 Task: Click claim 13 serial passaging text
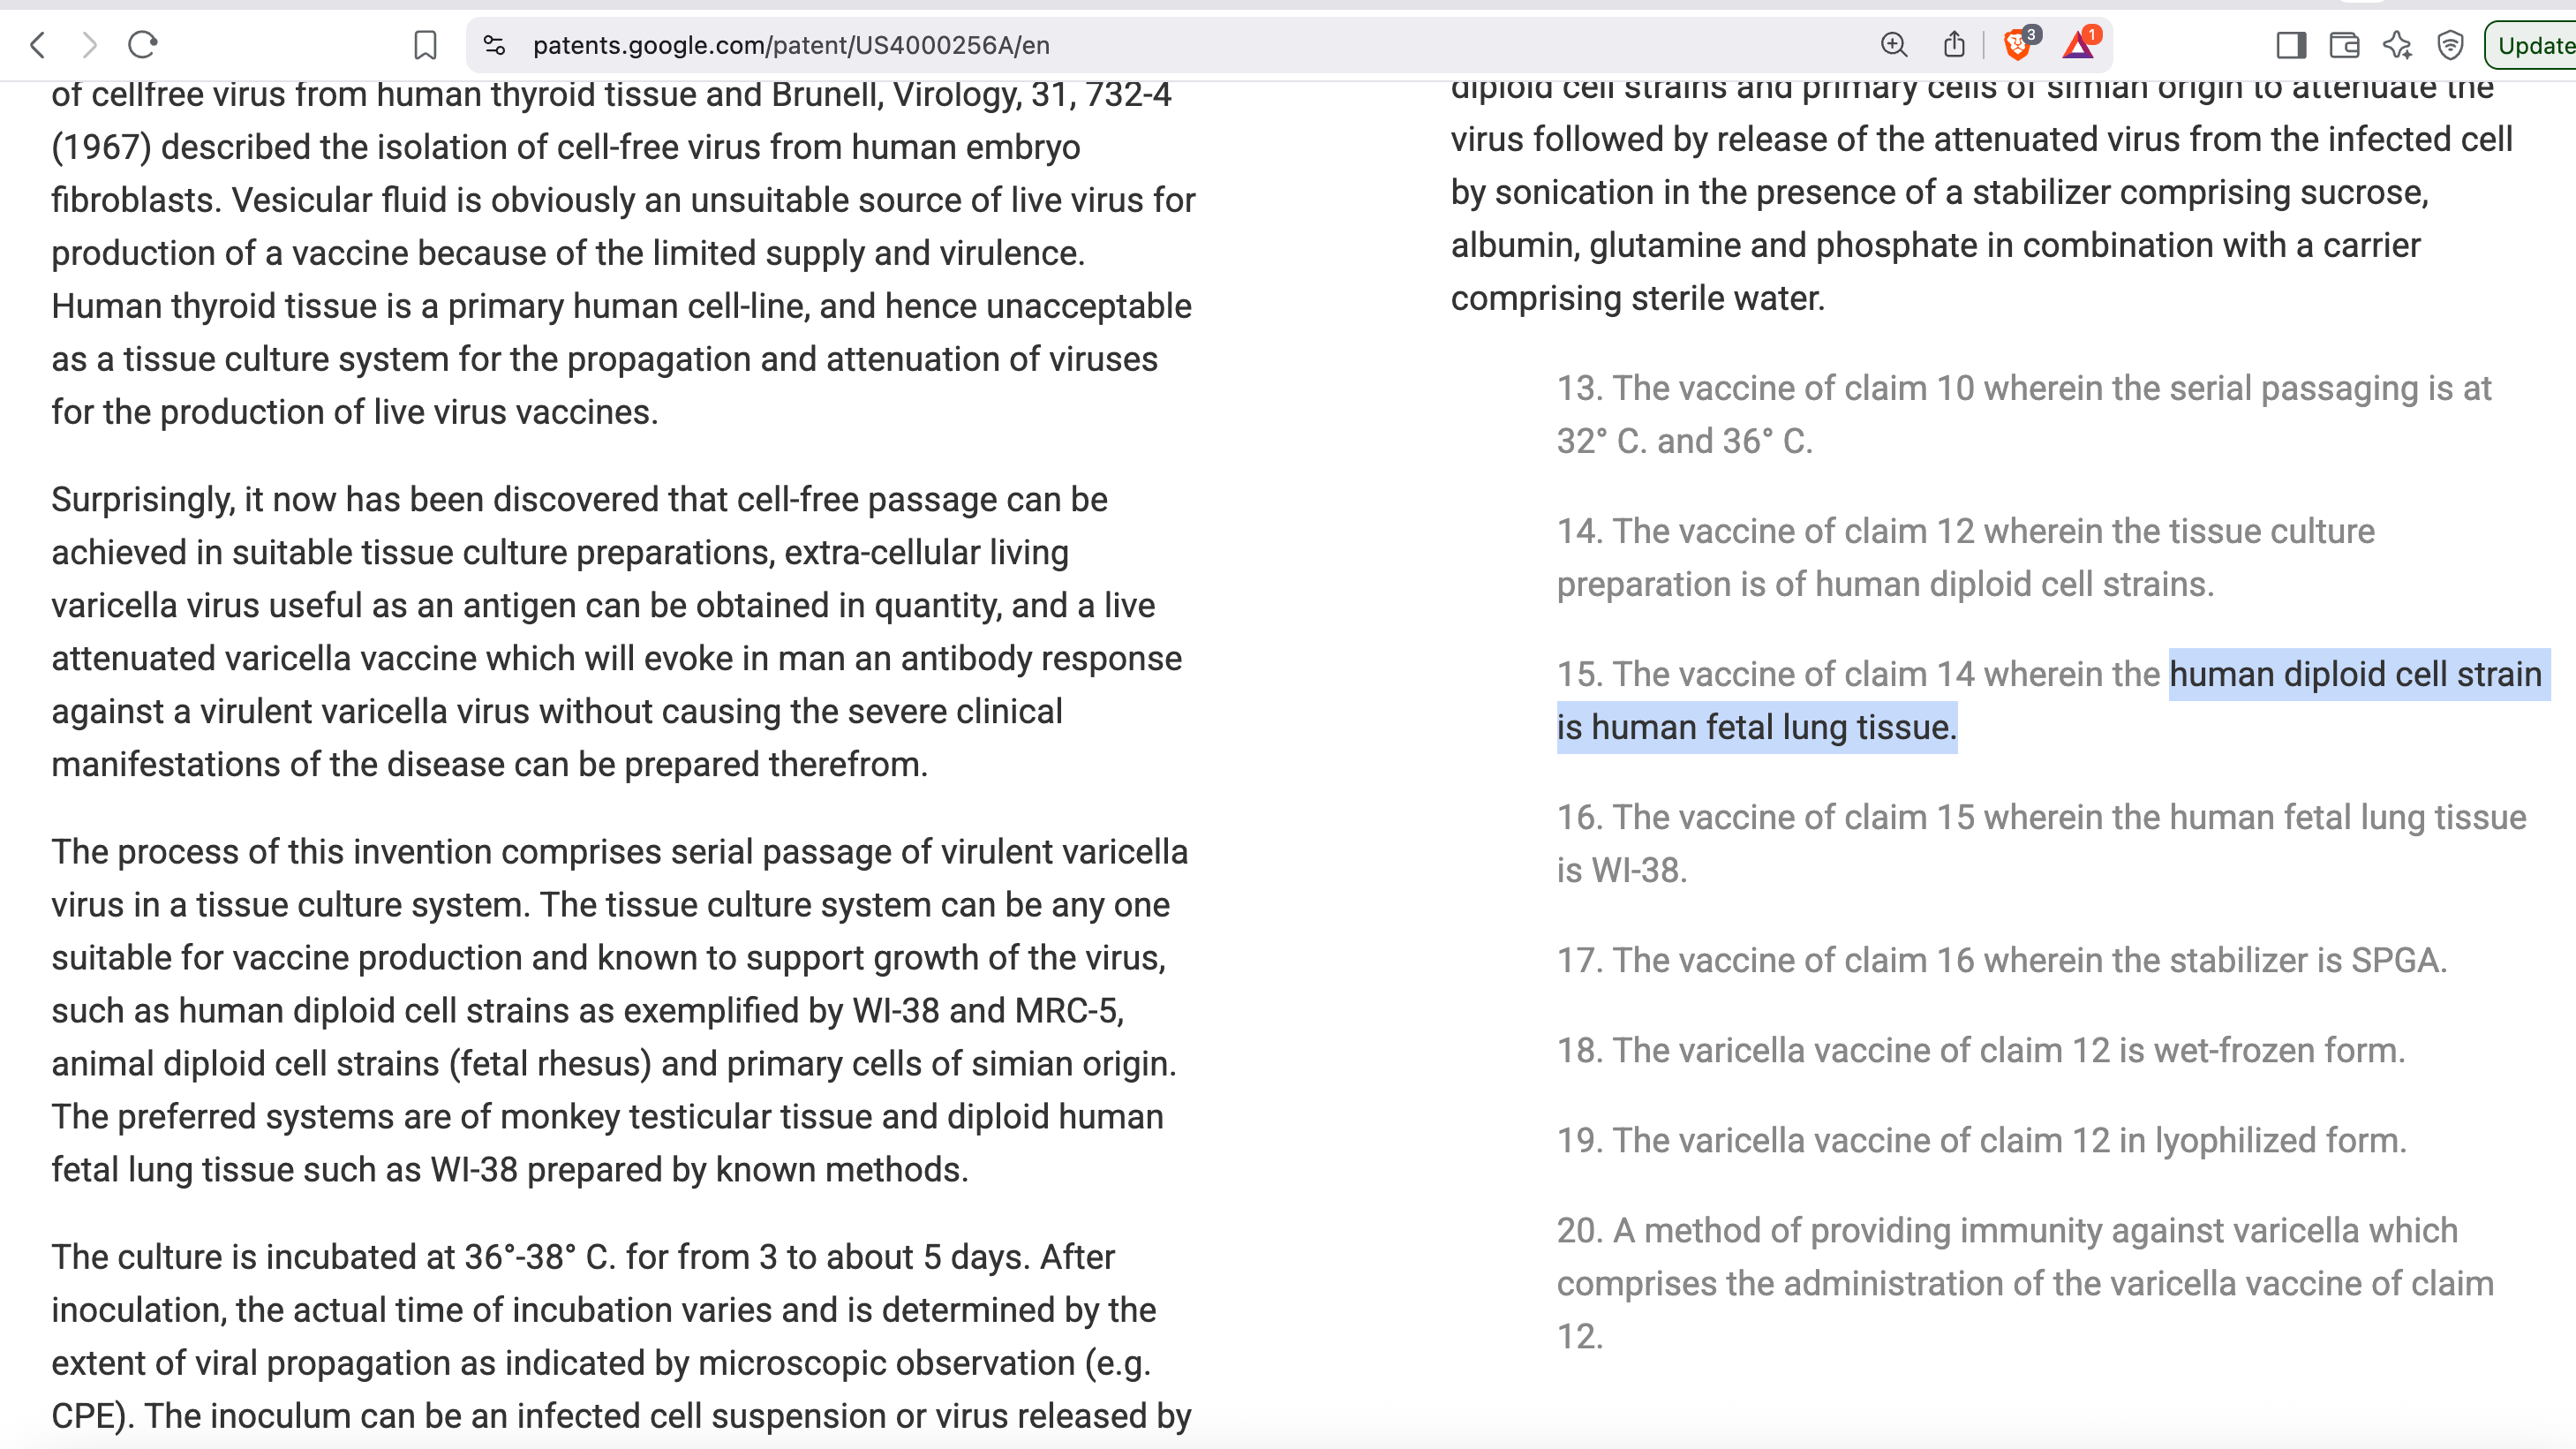click(x=2020, y=414)
